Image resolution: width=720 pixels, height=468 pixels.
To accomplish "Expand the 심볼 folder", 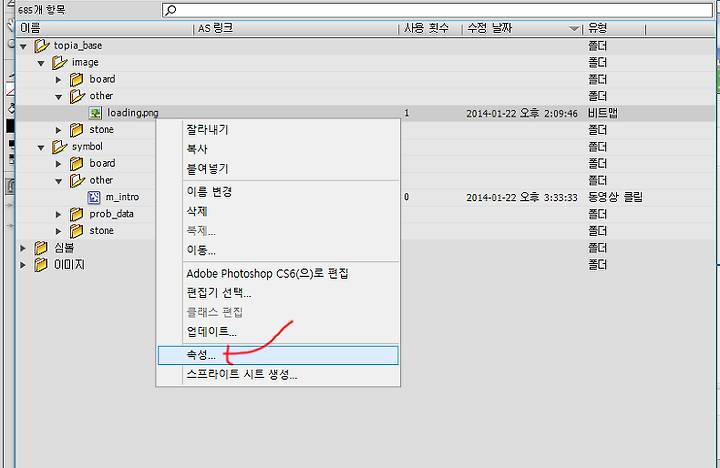I will click(x=22, y=248).
